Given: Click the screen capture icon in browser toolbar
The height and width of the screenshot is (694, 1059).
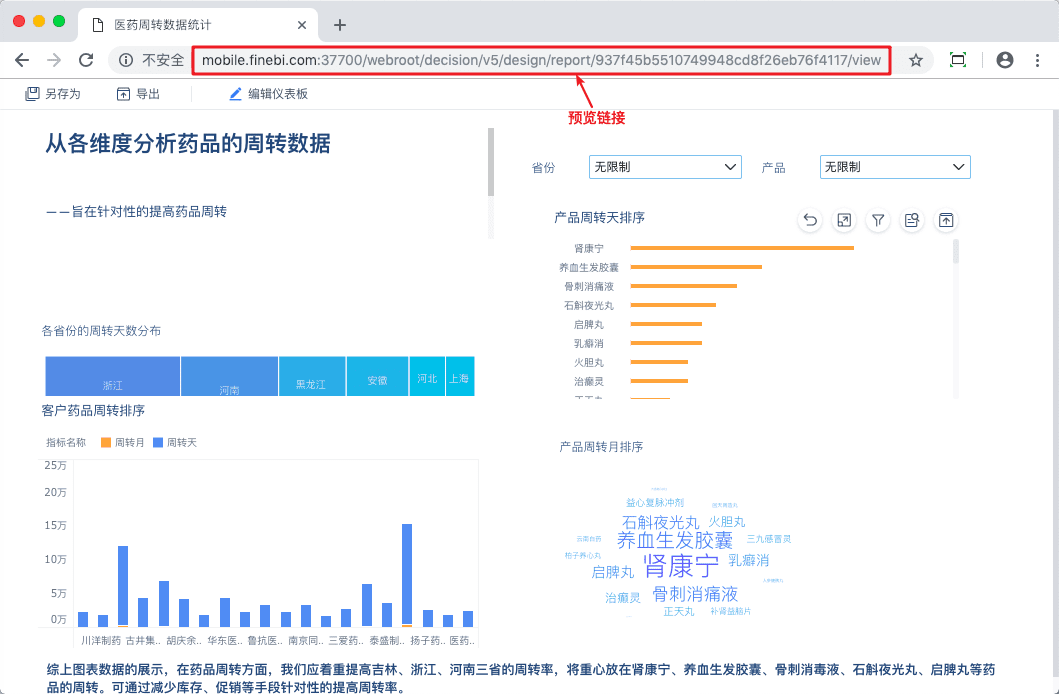Looking at the screenshot, I should (958, 60).
